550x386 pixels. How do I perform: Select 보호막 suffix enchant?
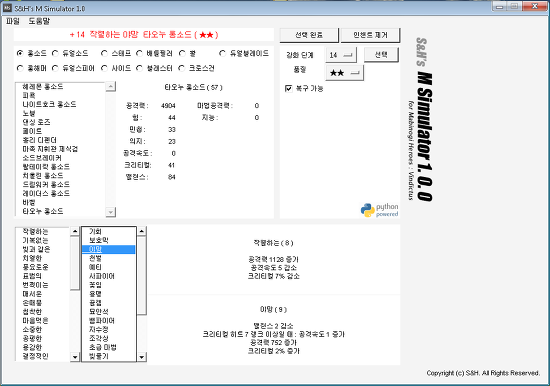coord(99,240)
